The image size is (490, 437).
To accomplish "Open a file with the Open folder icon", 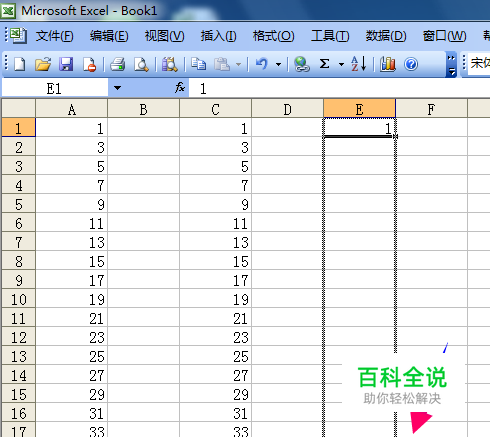I will coord(43,64).
